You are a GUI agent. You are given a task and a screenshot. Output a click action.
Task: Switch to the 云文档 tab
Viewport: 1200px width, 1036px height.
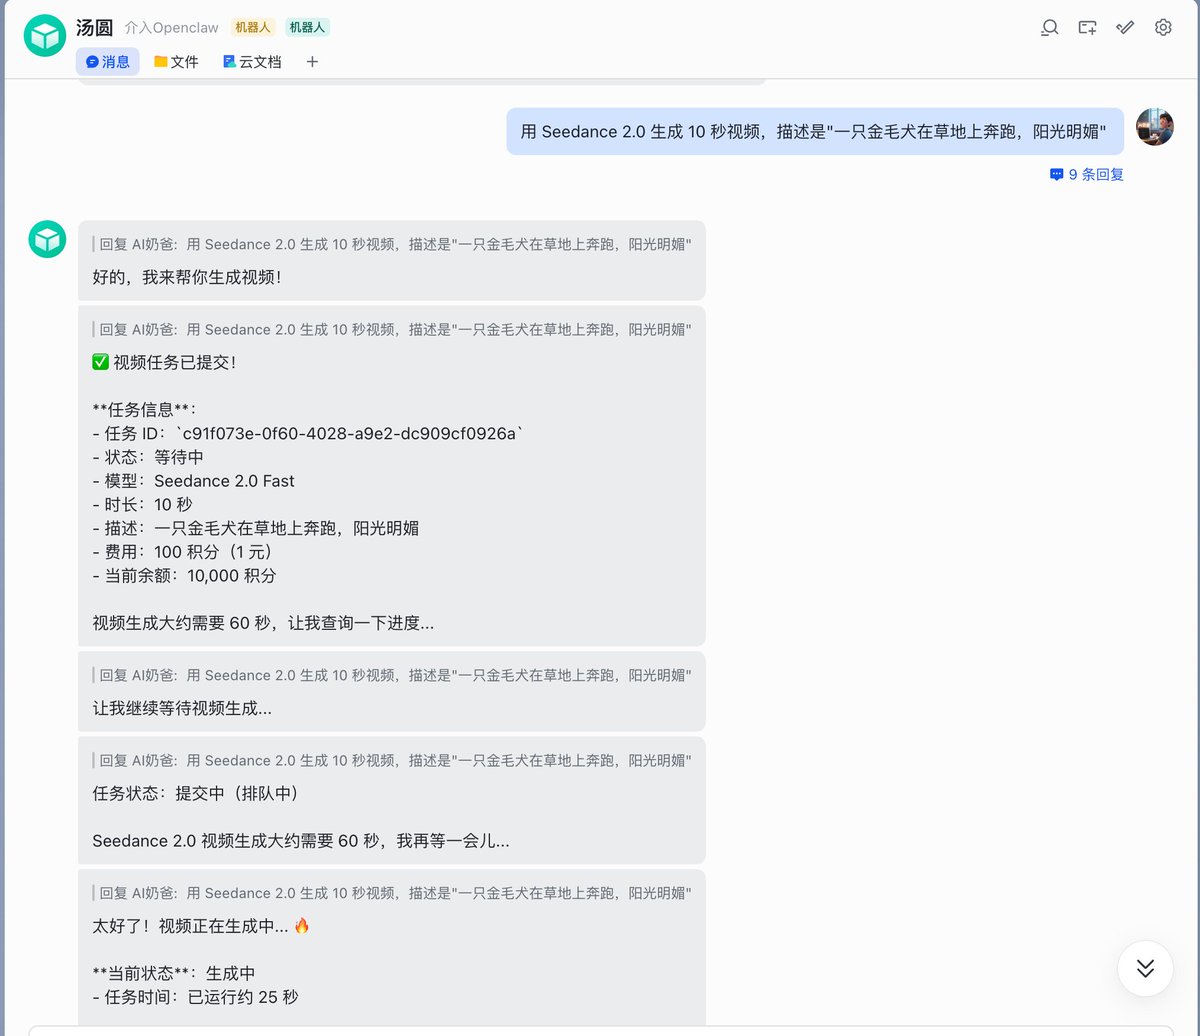tap(252, 62)
